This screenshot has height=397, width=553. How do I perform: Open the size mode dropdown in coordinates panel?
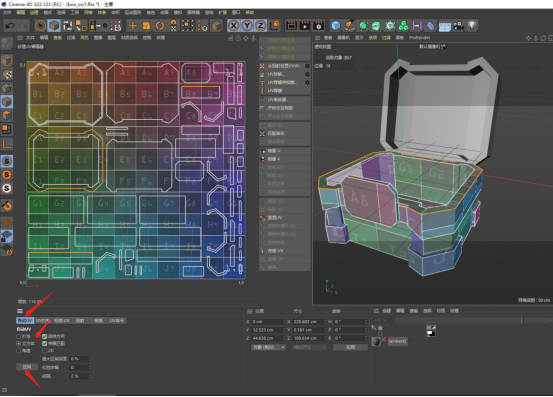[310, 347]
